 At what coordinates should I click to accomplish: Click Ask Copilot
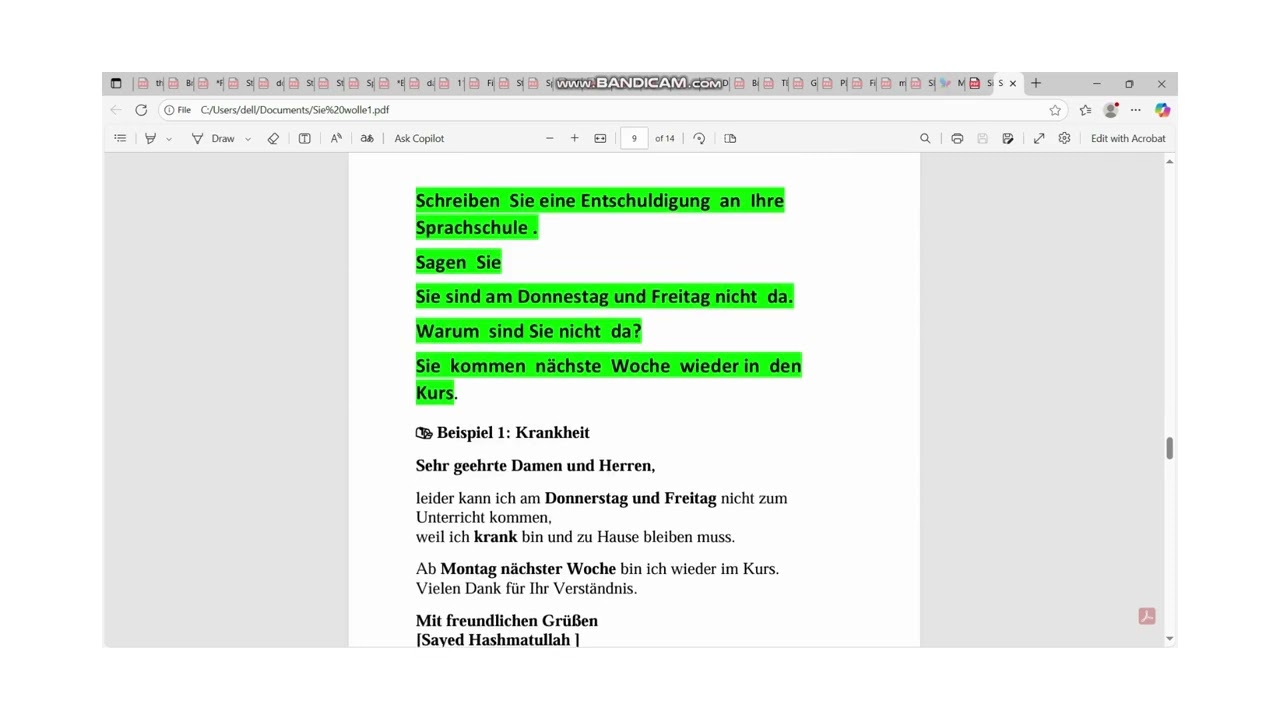click(419, 138)
